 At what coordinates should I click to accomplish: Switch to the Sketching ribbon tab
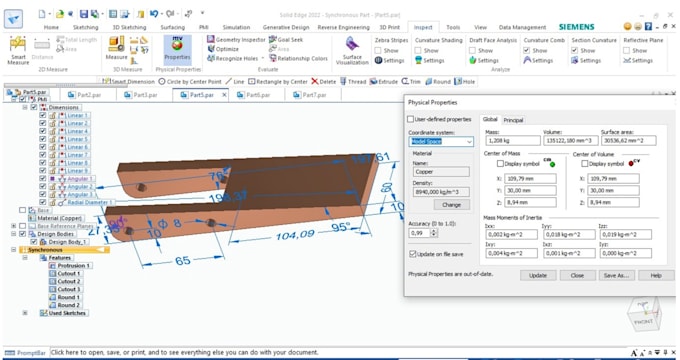85,27
